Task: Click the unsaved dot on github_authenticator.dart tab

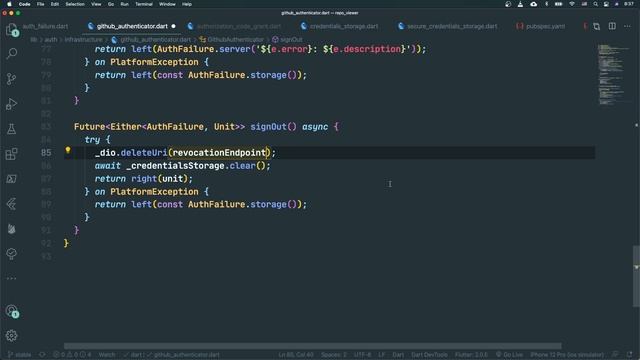Action: pyautogui.click(x=173, y=26)
